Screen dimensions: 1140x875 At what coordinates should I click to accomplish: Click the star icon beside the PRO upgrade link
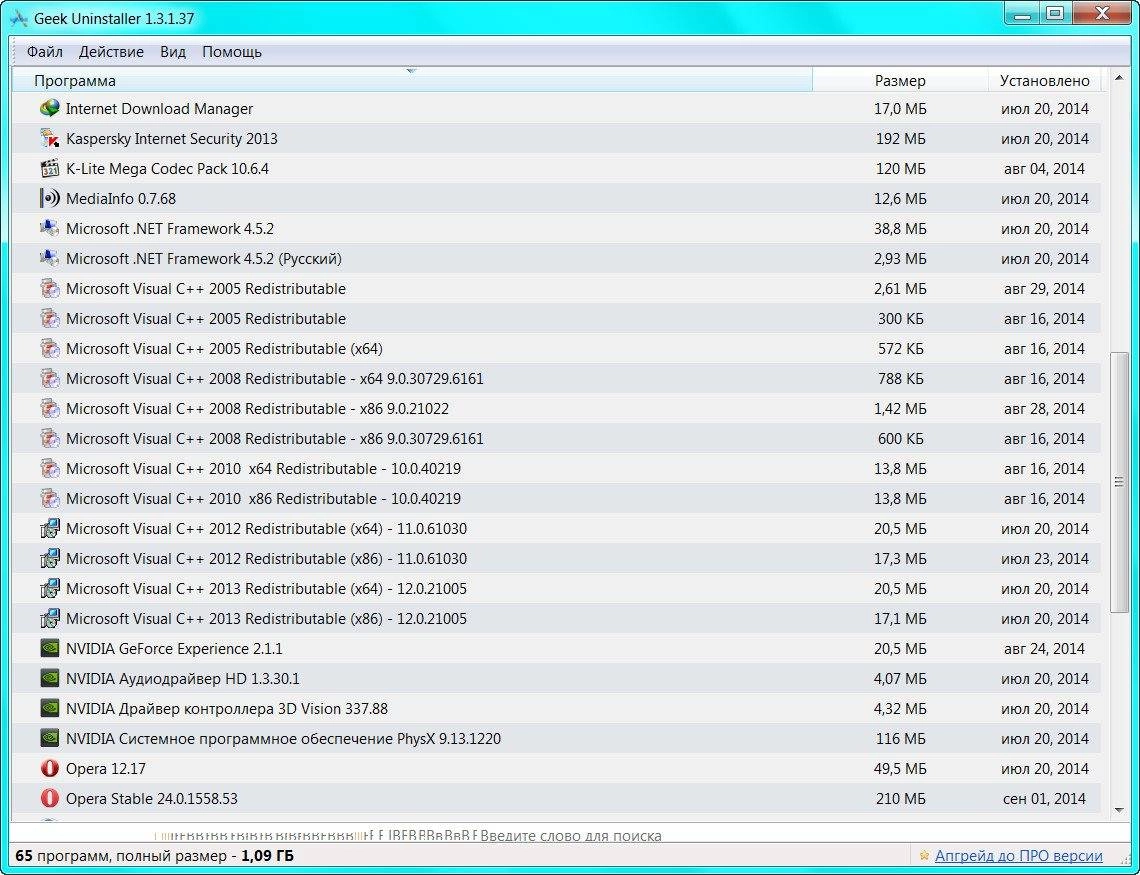click(x=924, y=856)
